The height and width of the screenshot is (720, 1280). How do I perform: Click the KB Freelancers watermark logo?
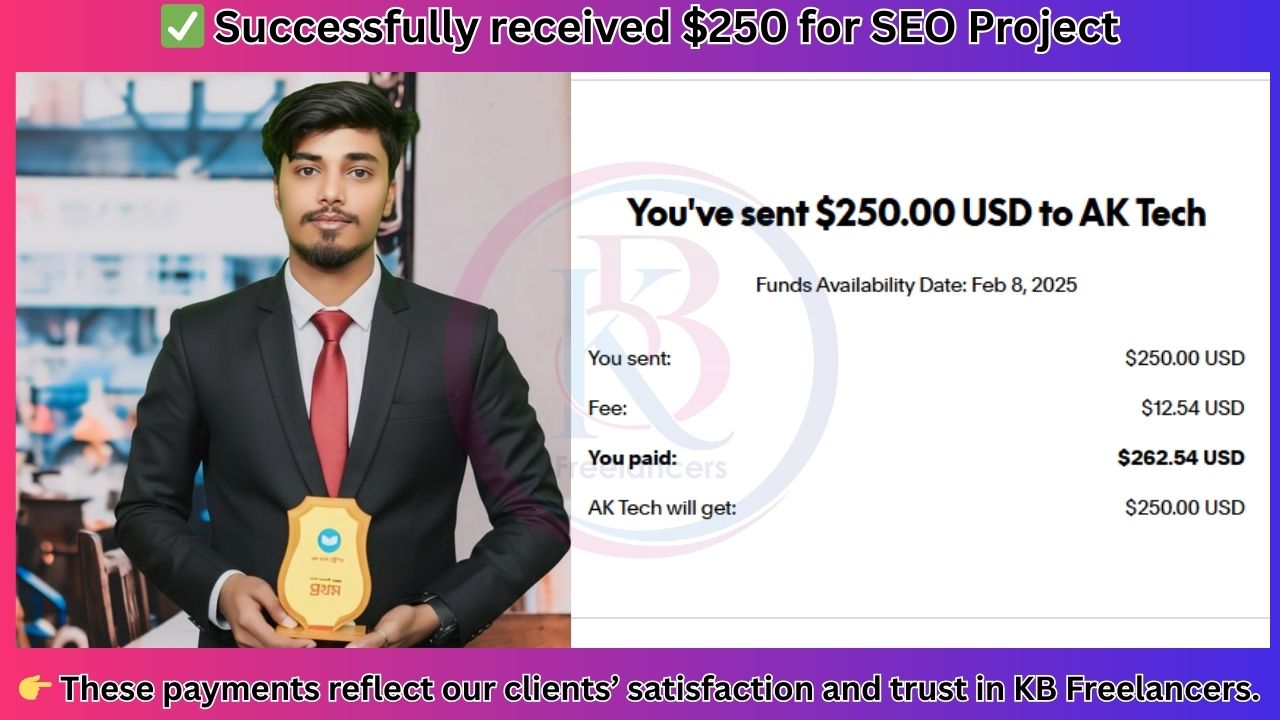pos(640,360)
